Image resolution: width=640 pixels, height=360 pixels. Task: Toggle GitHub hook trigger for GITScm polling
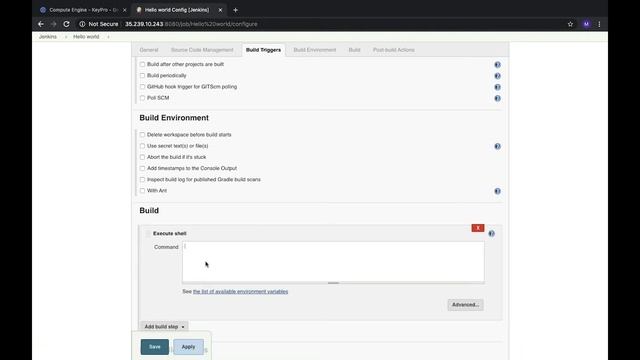click(142, 87)
